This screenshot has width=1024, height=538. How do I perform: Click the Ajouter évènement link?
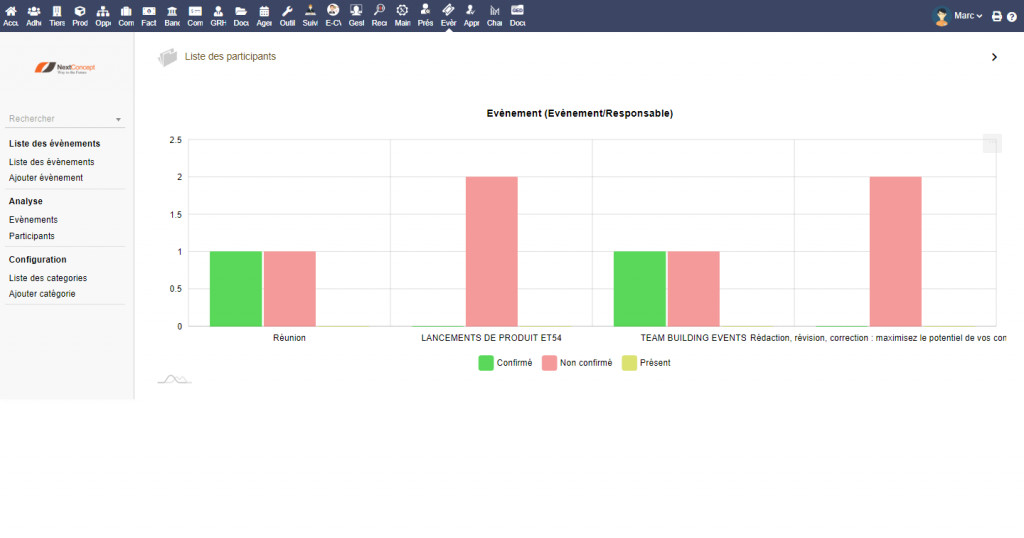(46, 178)
